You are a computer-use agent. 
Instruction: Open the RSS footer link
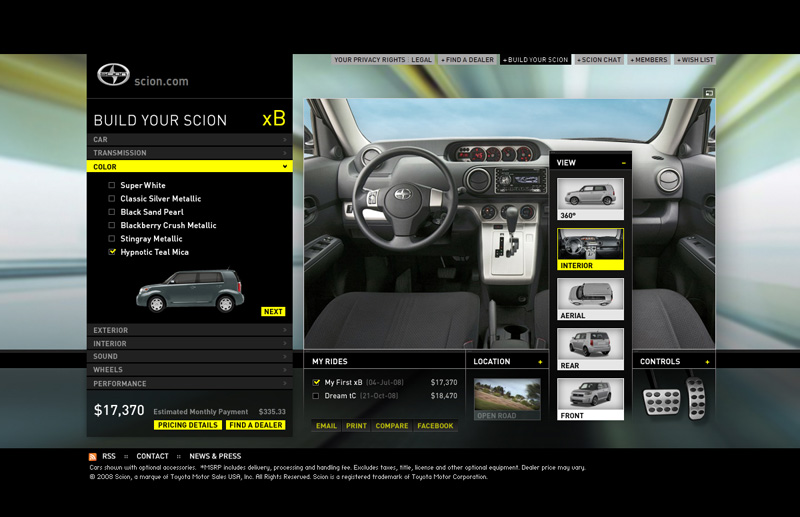coord(109,456)
